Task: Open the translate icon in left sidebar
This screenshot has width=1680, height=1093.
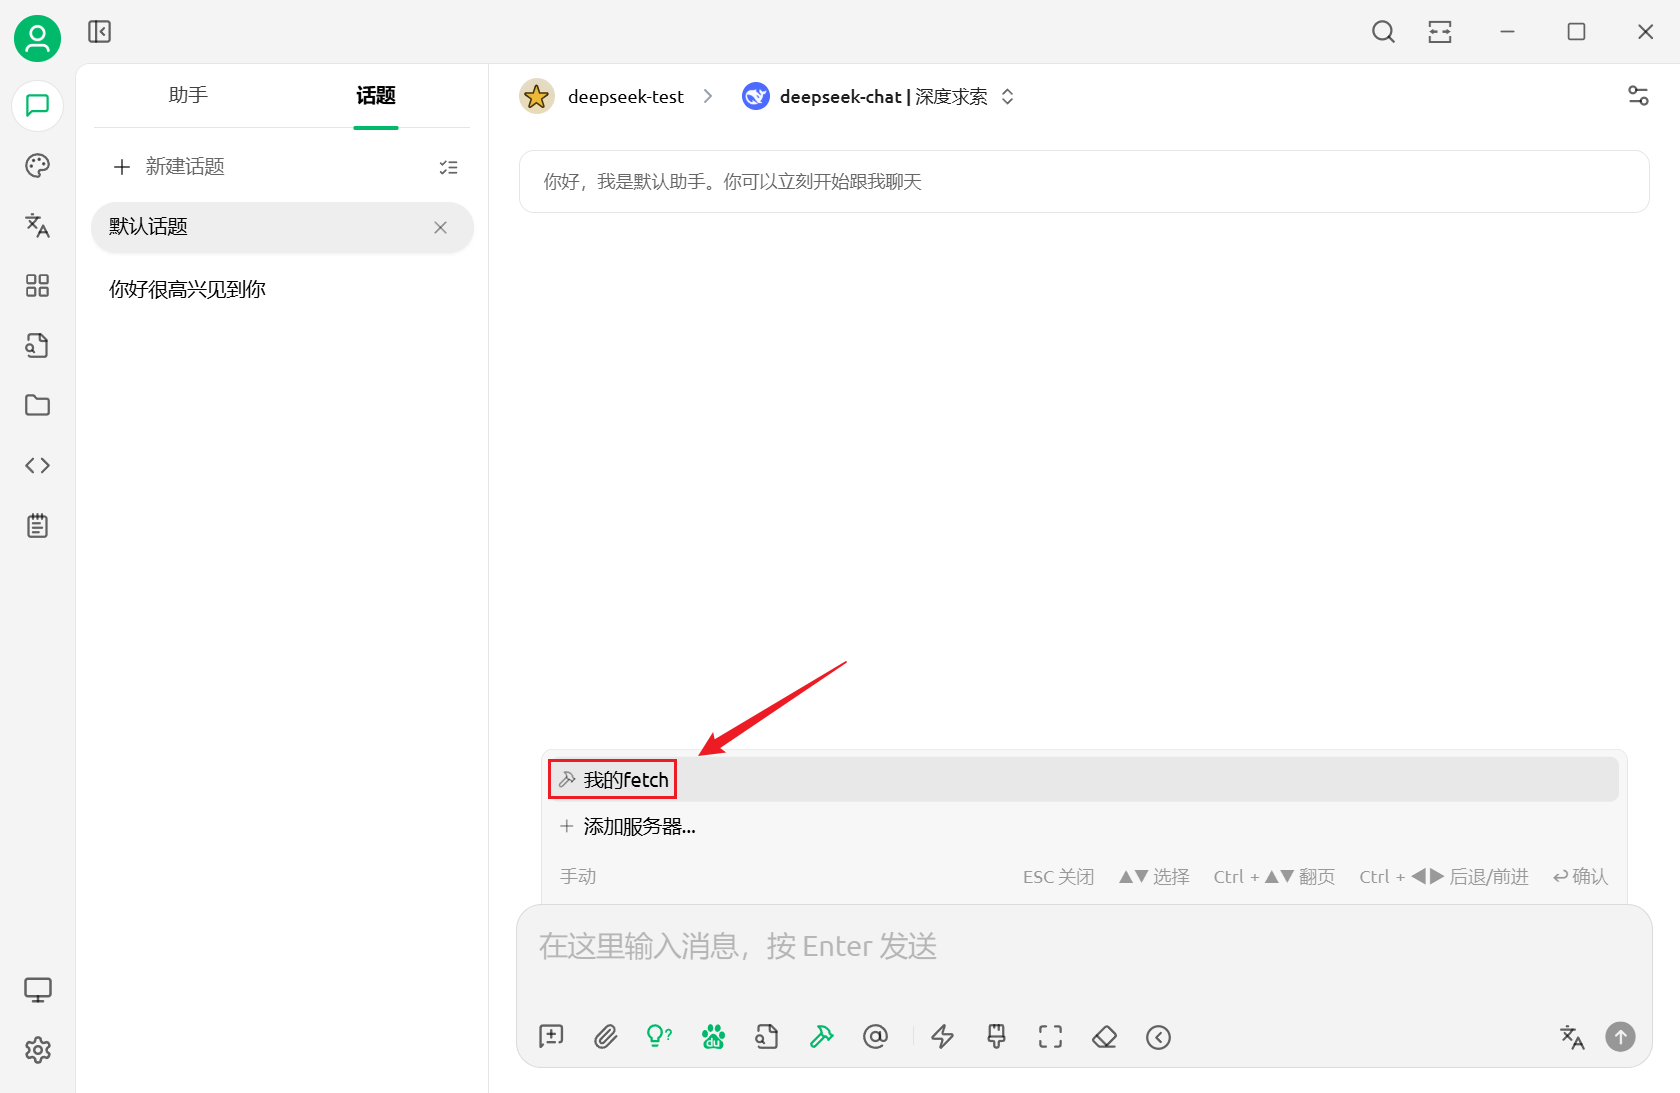Action: [37, 226]
